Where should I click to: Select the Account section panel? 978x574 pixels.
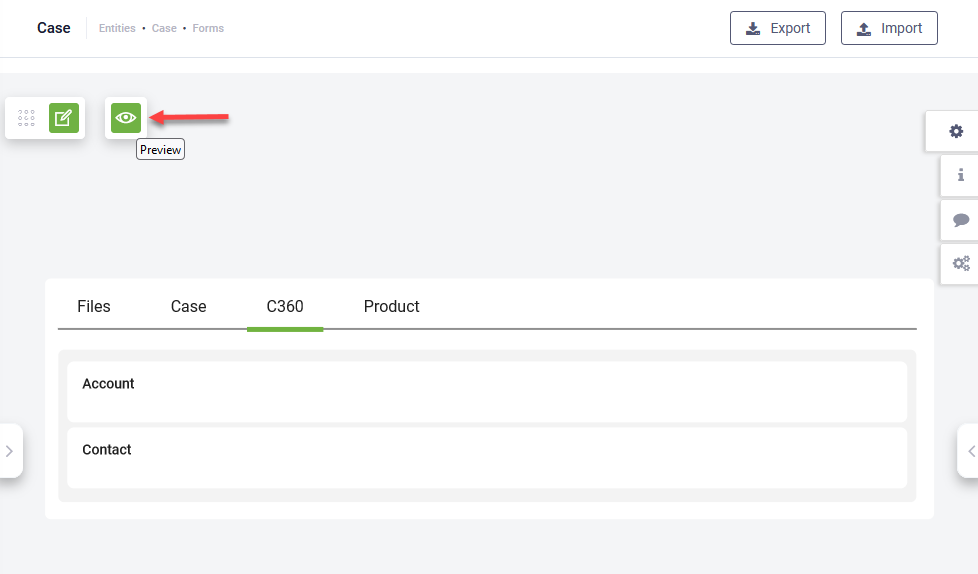(x=487, y=391)
